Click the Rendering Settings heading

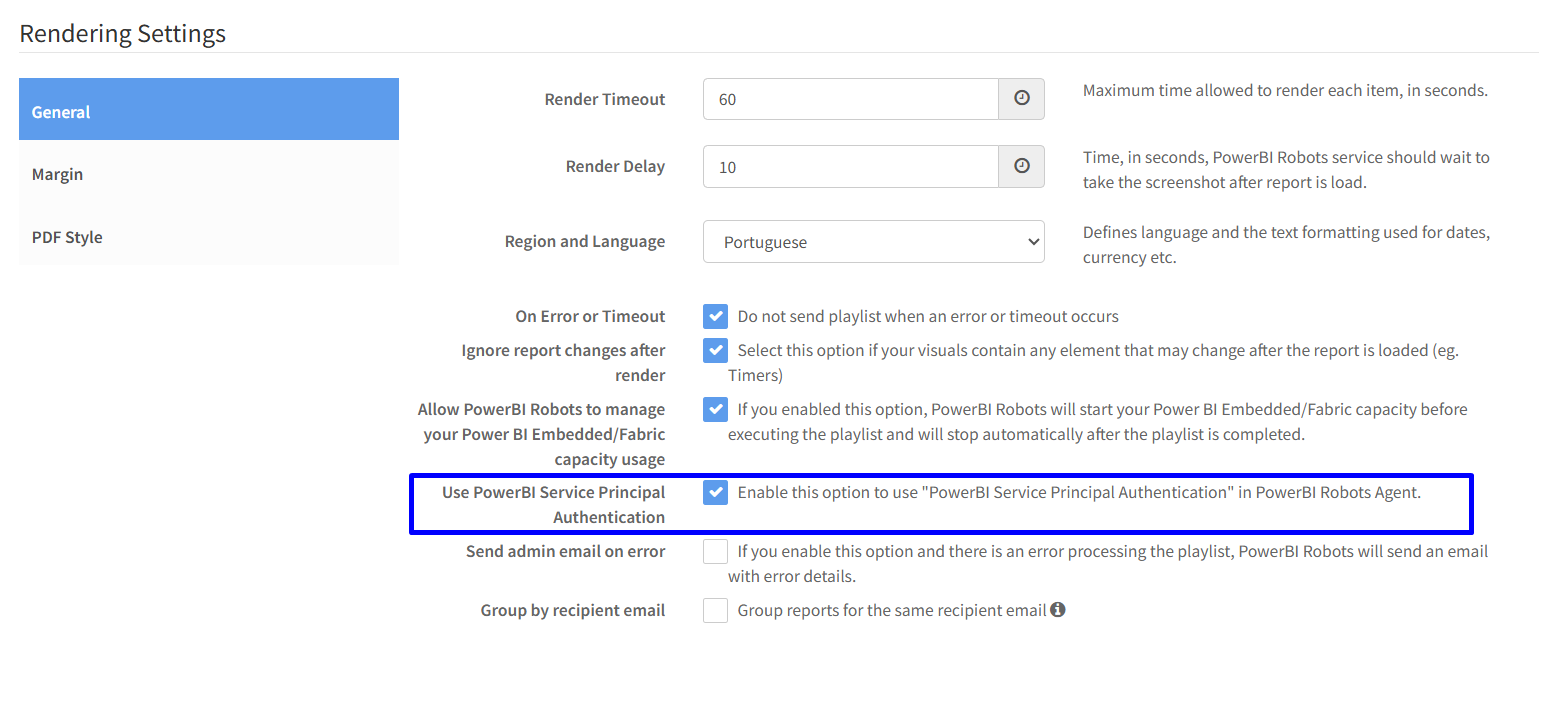(x=123, y=33)
